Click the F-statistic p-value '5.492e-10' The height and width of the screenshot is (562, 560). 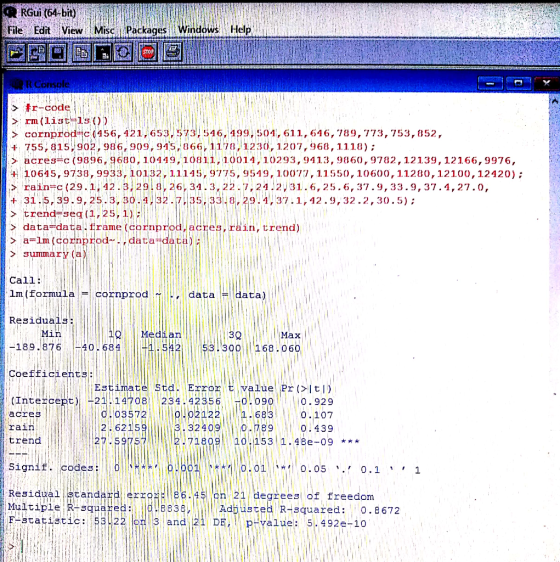336,524
